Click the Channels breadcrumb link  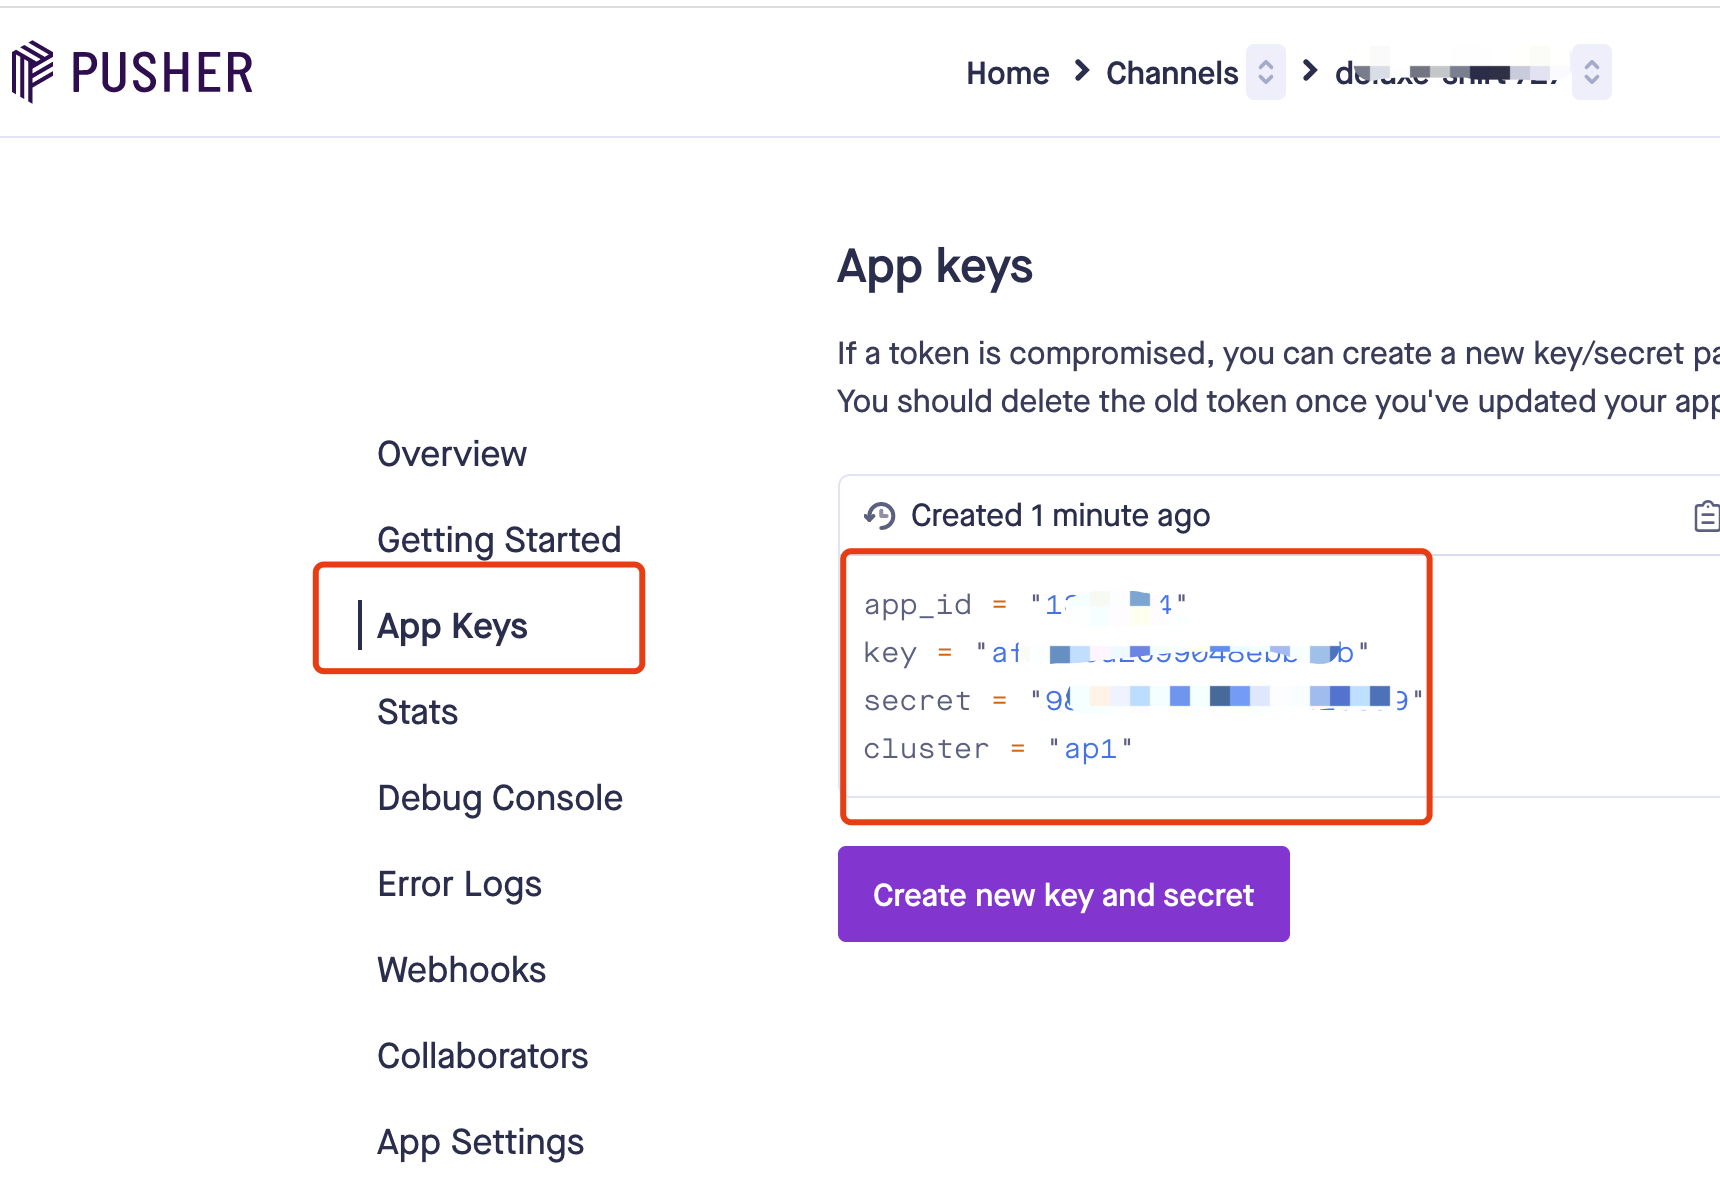point(1172,73)
